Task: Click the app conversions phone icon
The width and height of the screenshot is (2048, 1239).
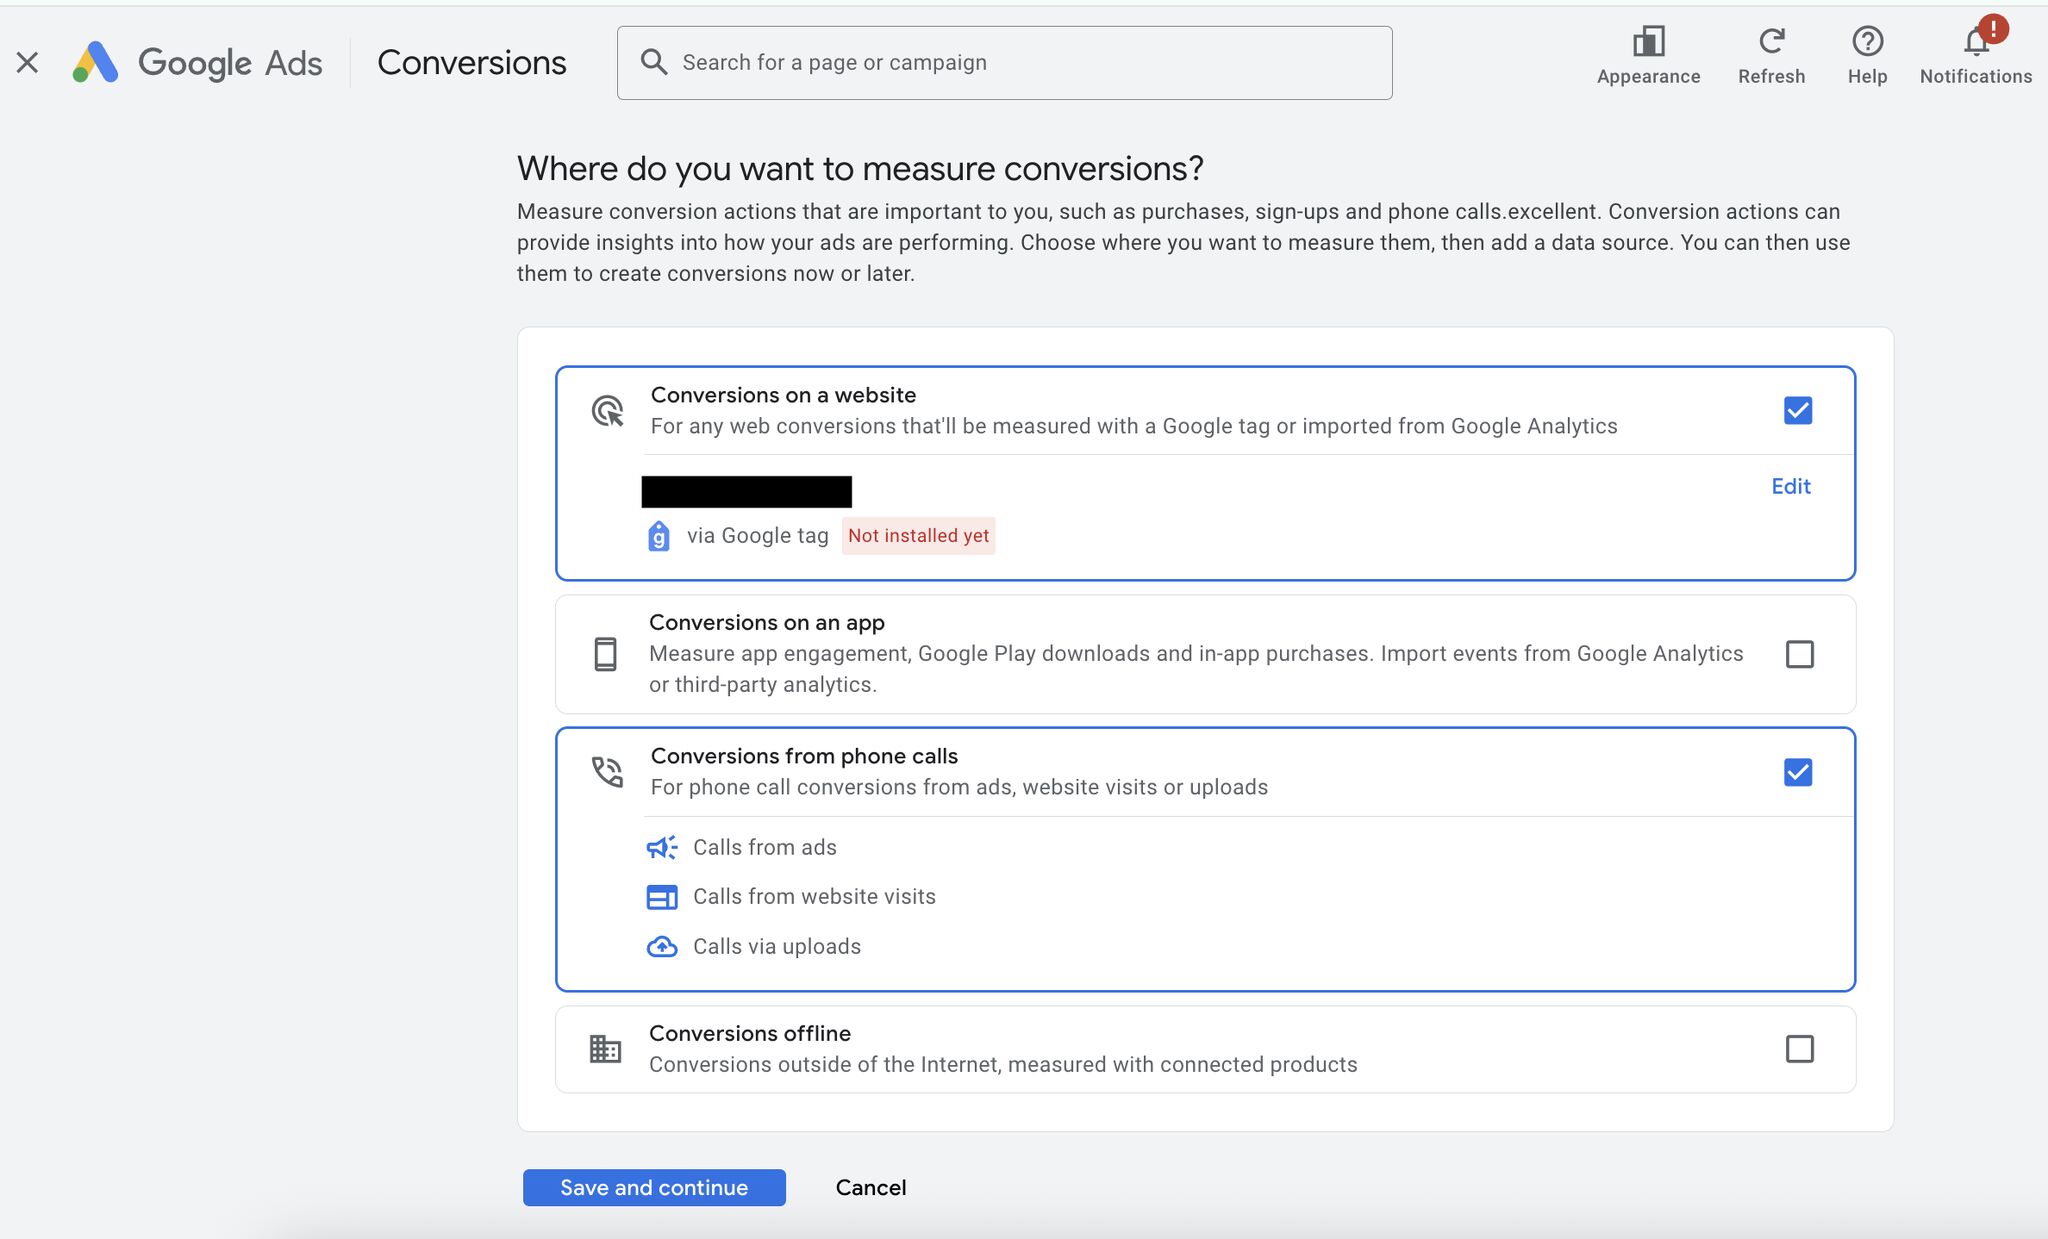Action: 605,654
